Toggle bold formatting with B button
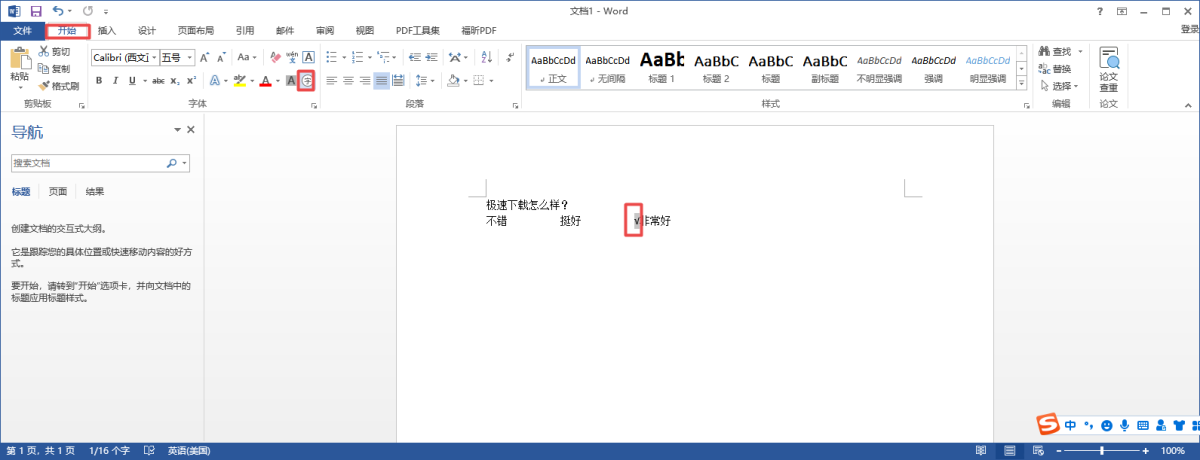This screenshot has height=460, width=1200. tap(100, 81)
